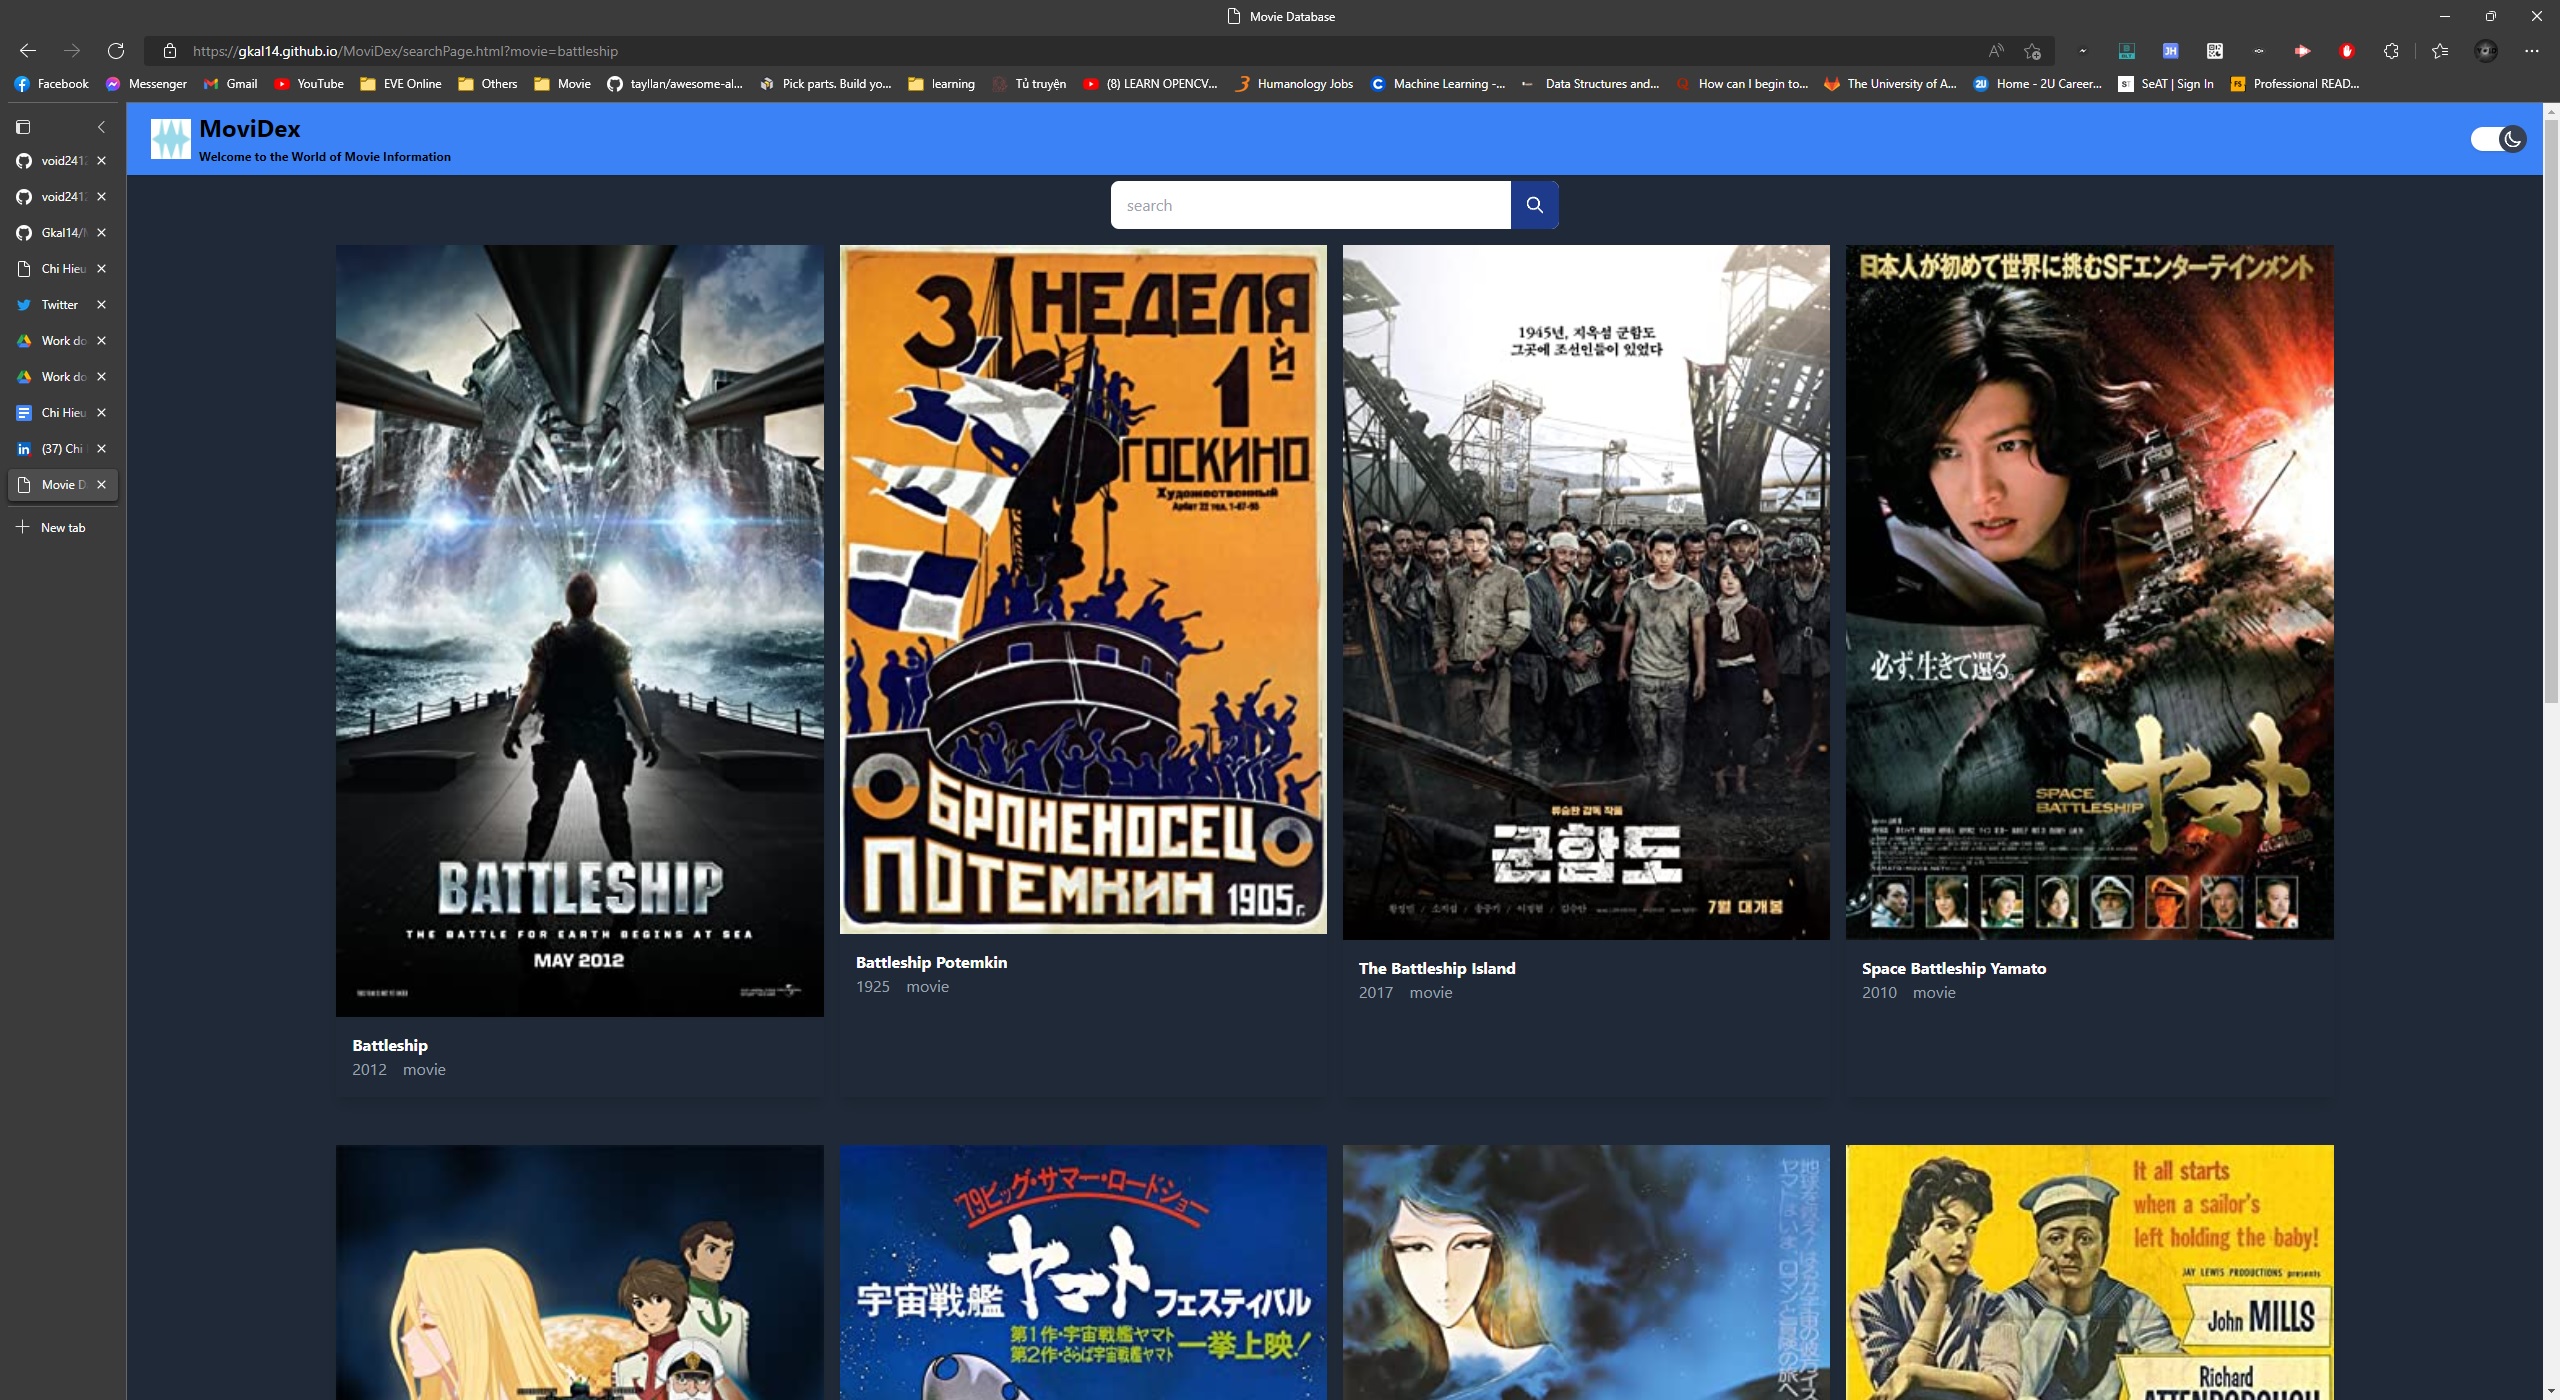The height and width of the screenshot is (1400, 2560).
Task: Open the Pick parts bookmark
Action: pyautogui.click(x=826, y=84)
